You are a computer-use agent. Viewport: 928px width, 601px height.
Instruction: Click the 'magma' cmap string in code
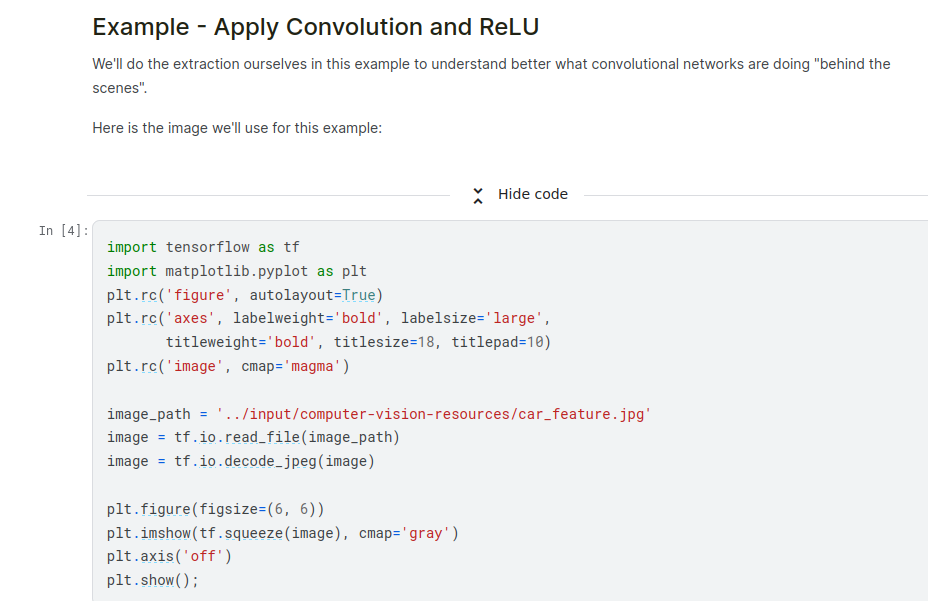tap(315, 366)
